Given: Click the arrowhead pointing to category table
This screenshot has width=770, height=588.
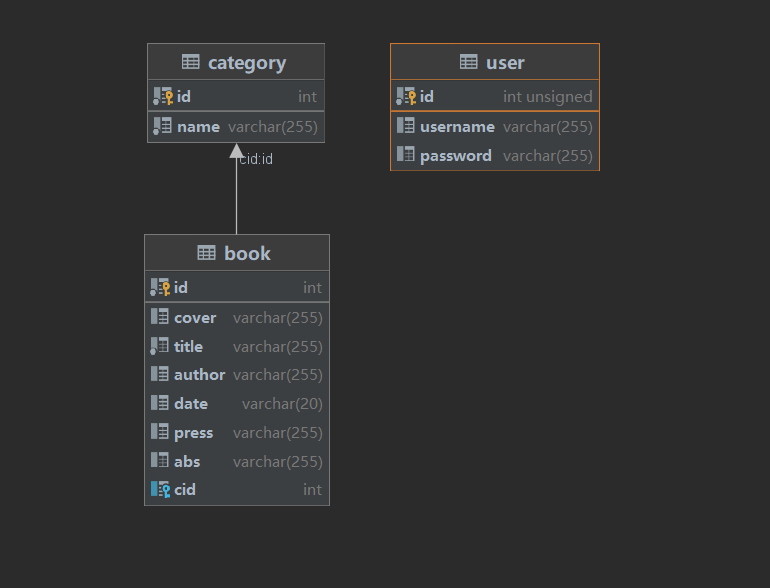Looking at the screenshot, I should 236,151.
